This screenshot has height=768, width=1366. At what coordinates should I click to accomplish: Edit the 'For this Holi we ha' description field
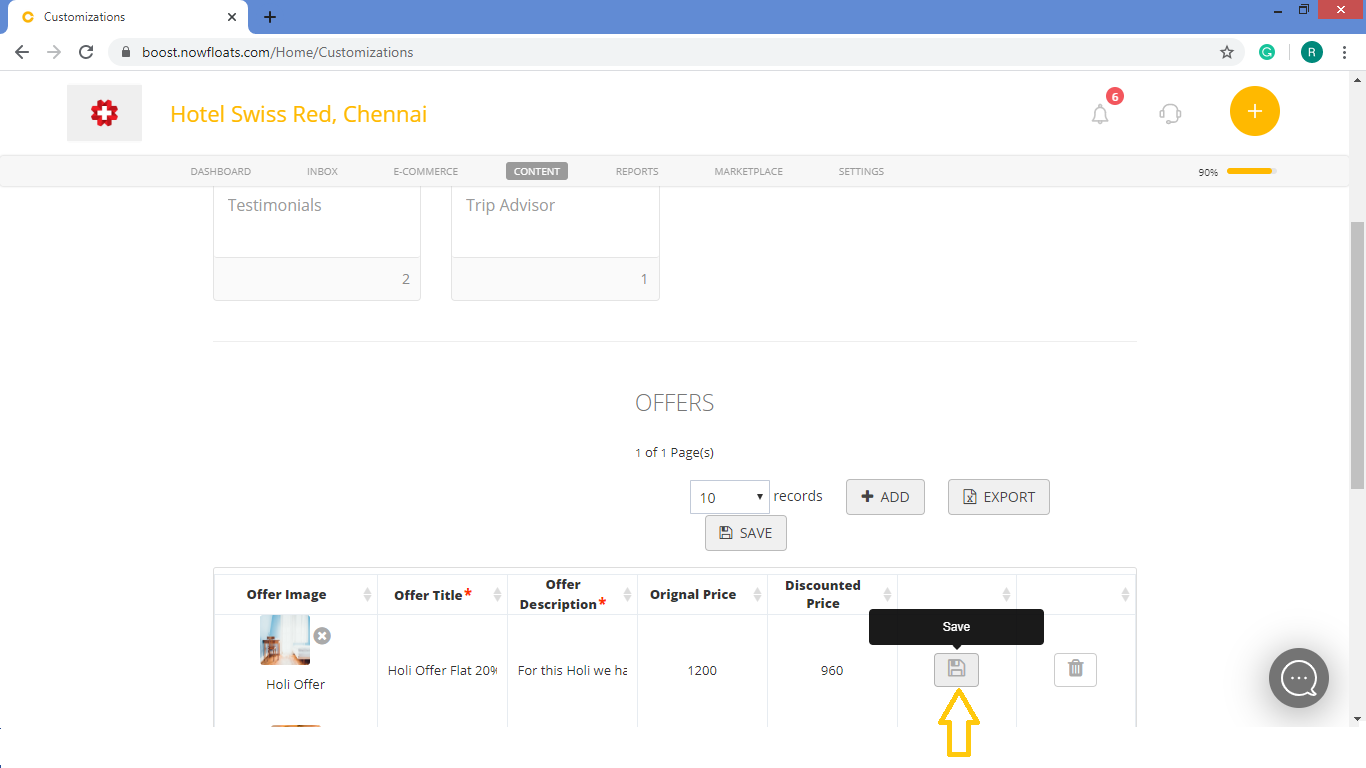tap(573, 670)
